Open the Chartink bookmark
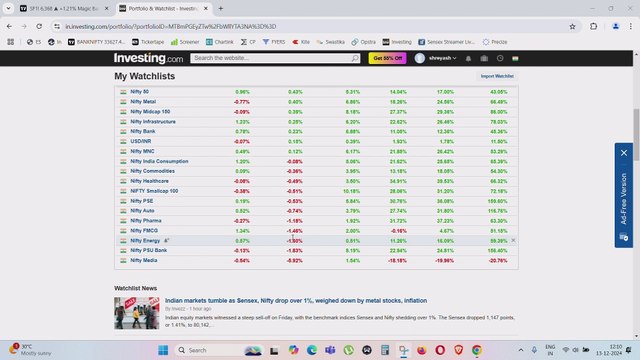Screen dimensions: 640x360 click(x=220, y=42)
